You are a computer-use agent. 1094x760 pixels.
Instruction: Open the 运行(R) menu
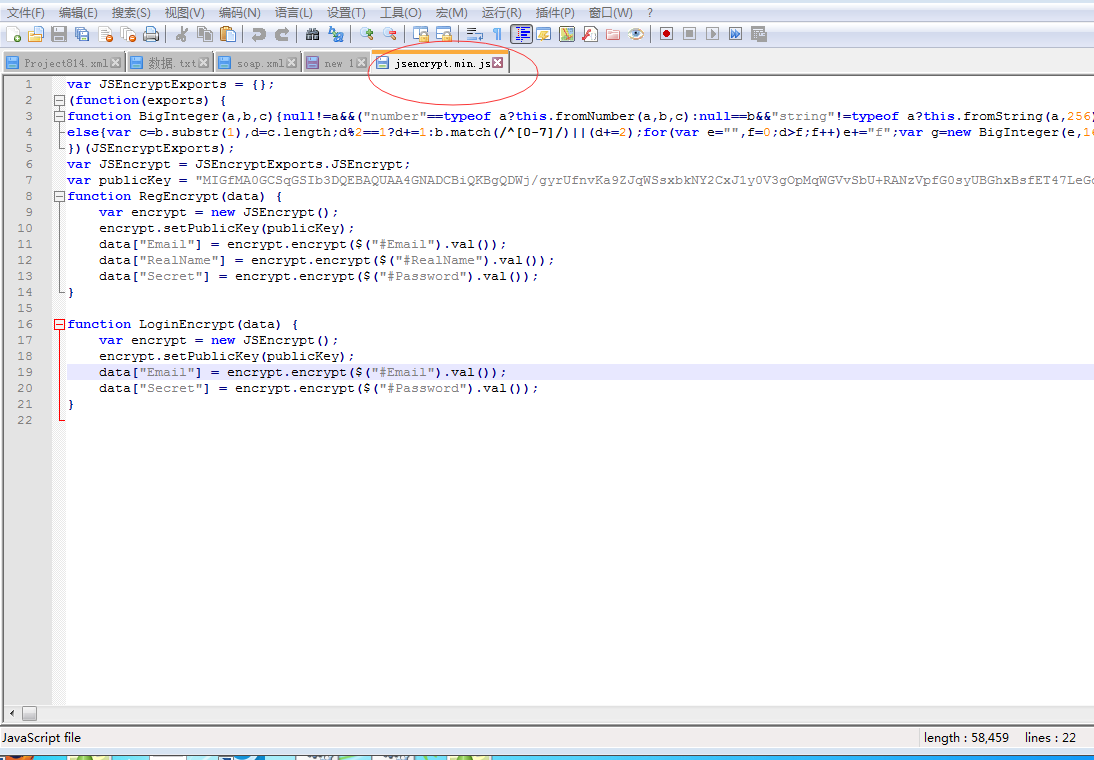pyautogui.click(x=502, y=13)
